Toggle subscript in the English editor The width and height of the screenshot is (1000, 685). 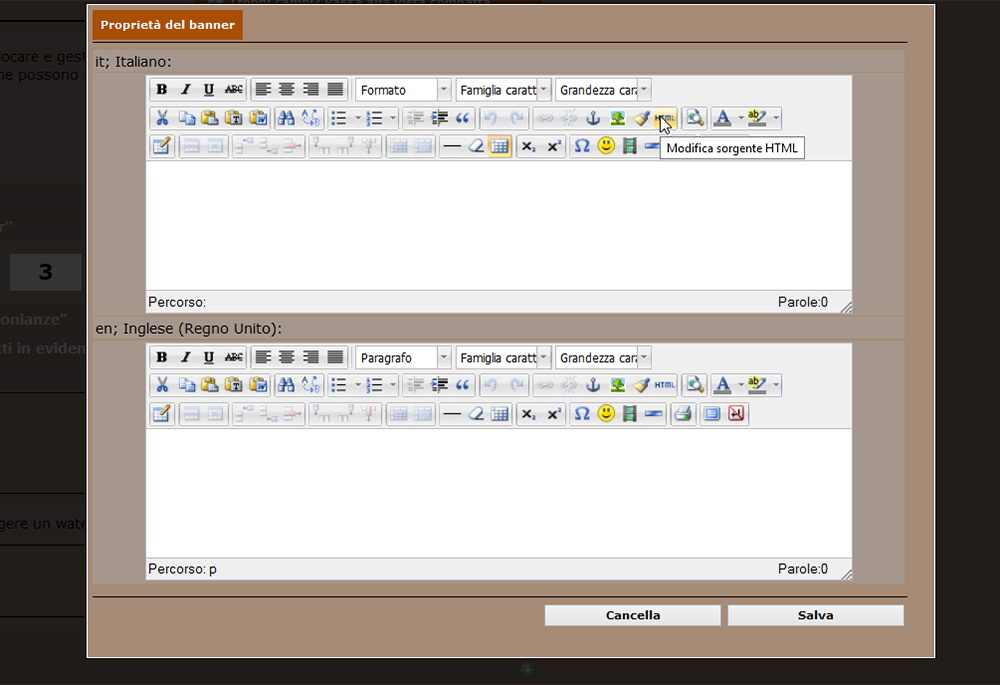(x=529, y=413)
